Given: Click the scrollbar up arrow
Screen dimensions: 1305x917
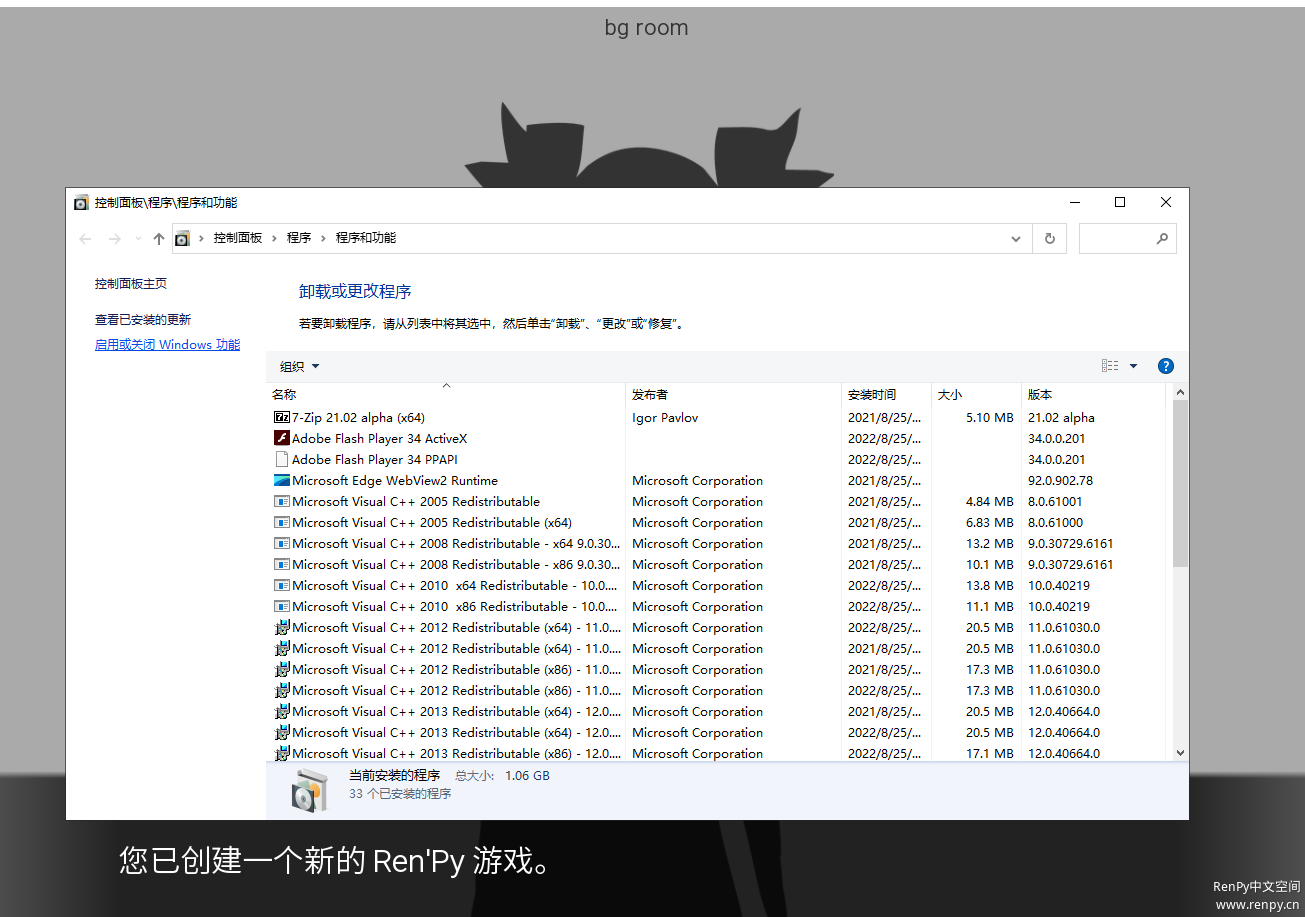Looking at the screenshot, I should pyautogui.click(x=1180, y=393).
